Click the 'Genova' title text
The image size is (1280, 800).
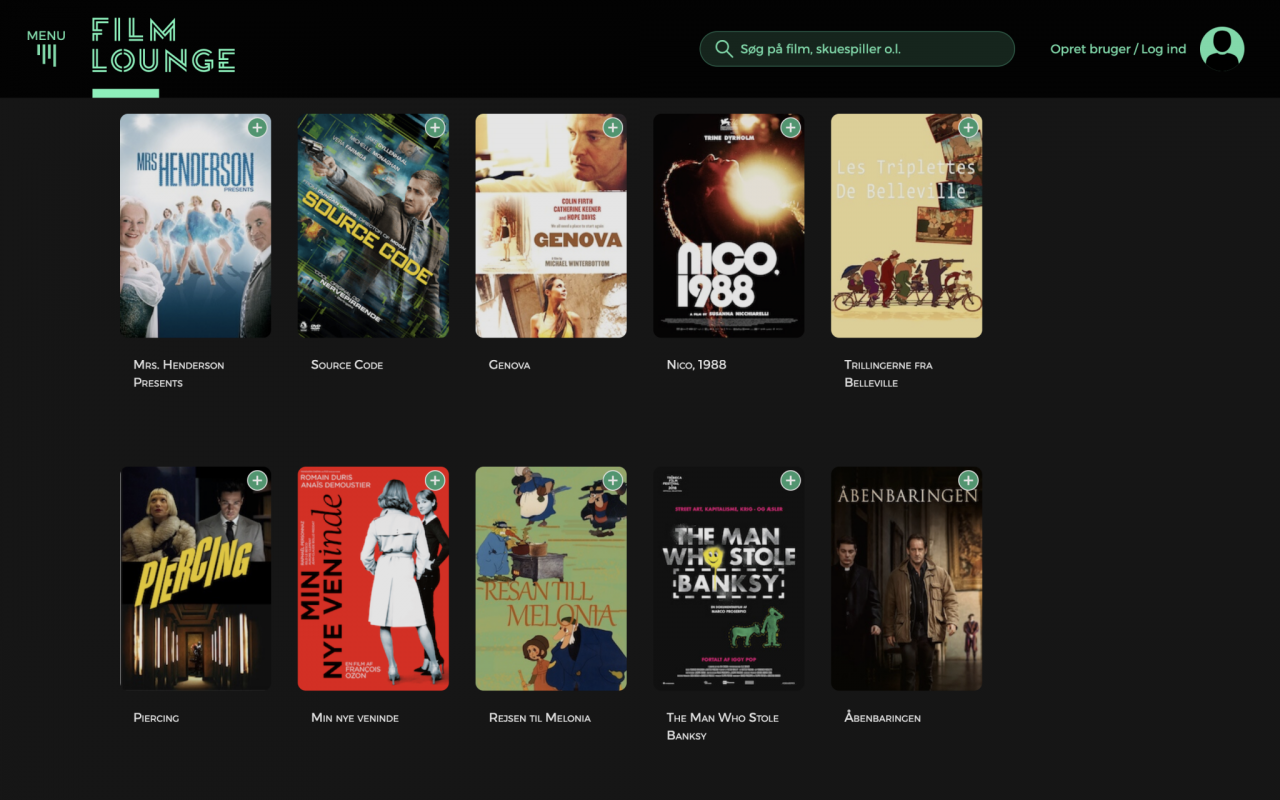pos(510,365)
